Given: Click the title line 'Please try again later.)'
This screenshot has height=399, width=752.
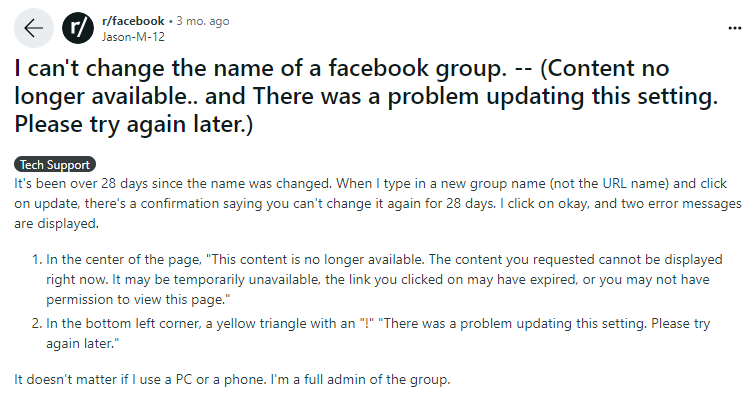Looking at the screenshot, I should (x=133, y=124).
